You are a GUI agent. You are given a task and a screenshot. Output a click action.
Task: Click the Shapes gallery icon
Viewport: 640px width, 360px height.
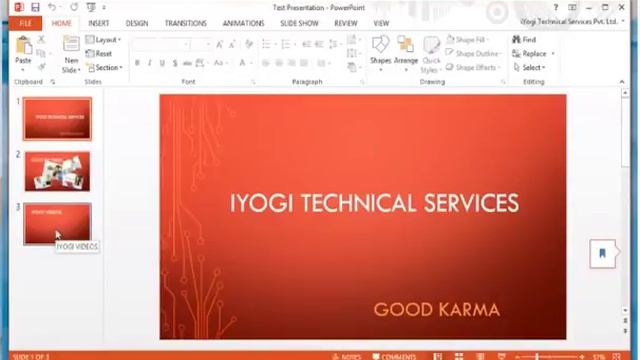380,45
